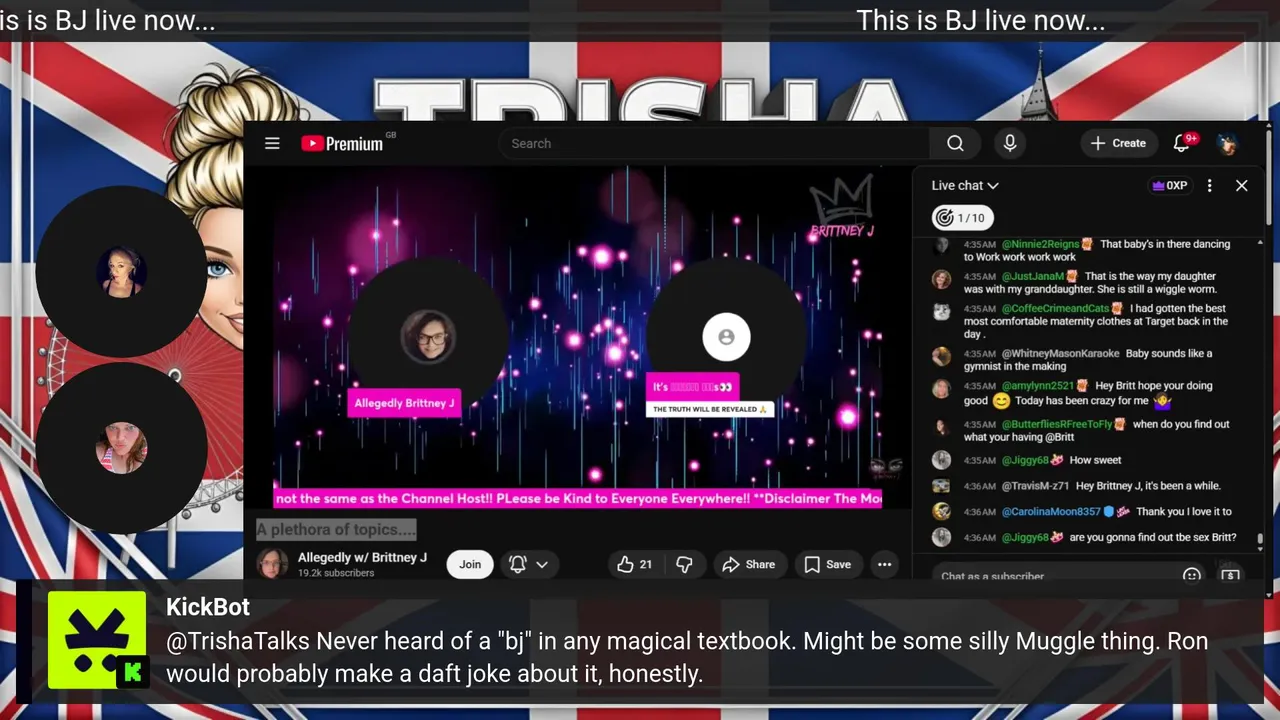Click @Jiggy68 on "find out the sex" message
This screenshot has width=1280, height=720.
coord(1025,537)
